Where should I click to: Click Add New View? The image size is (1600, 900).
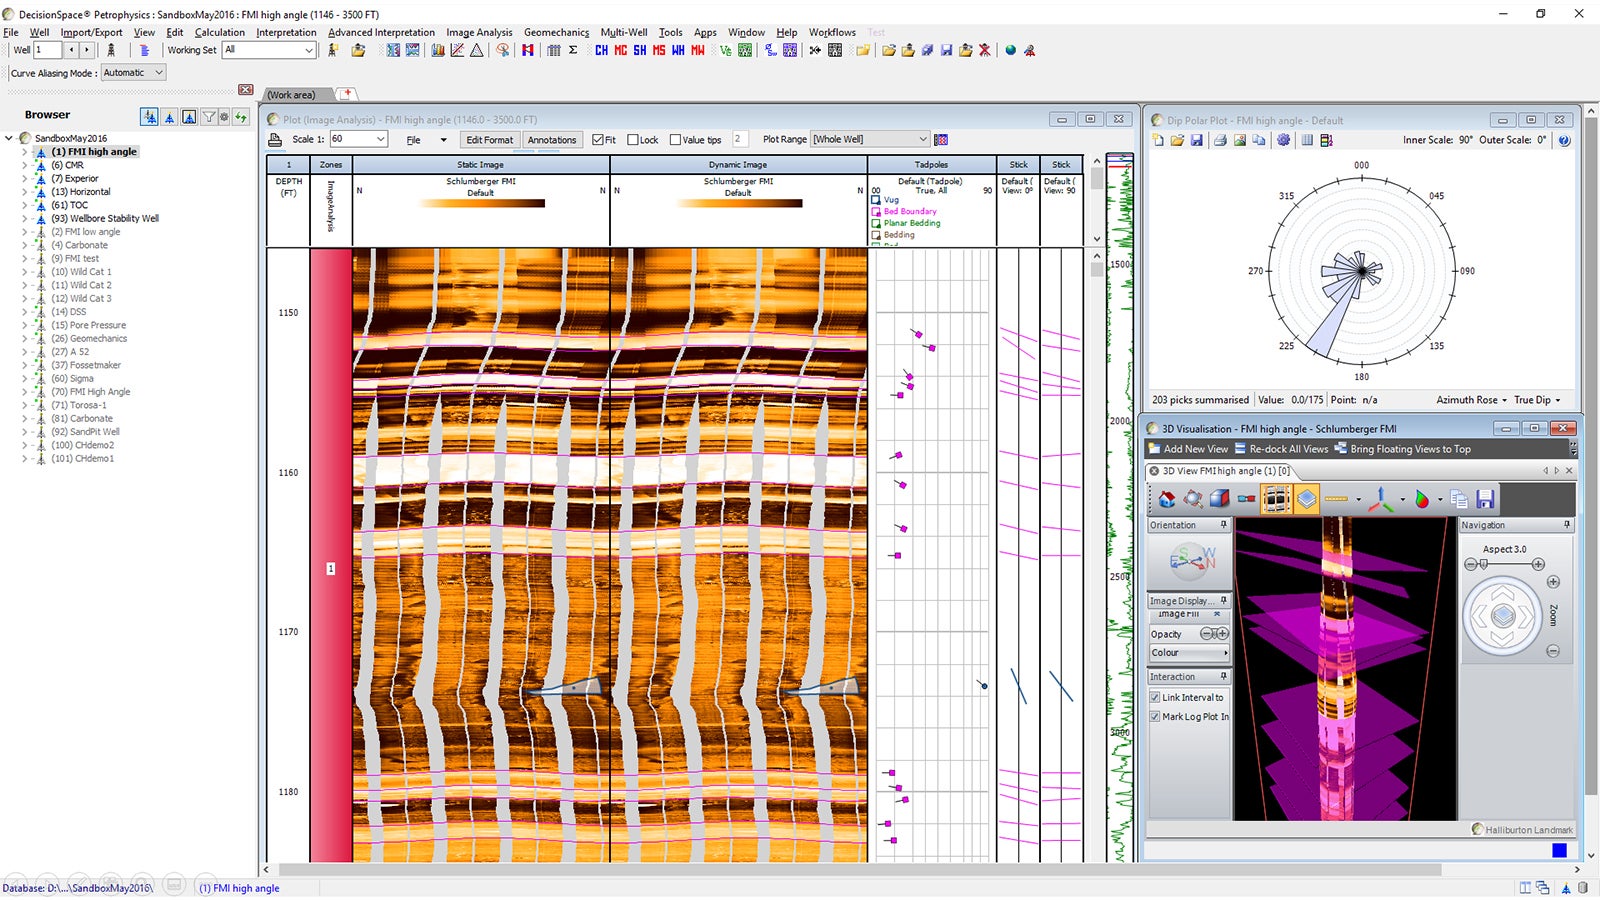tap(1188, 449)
